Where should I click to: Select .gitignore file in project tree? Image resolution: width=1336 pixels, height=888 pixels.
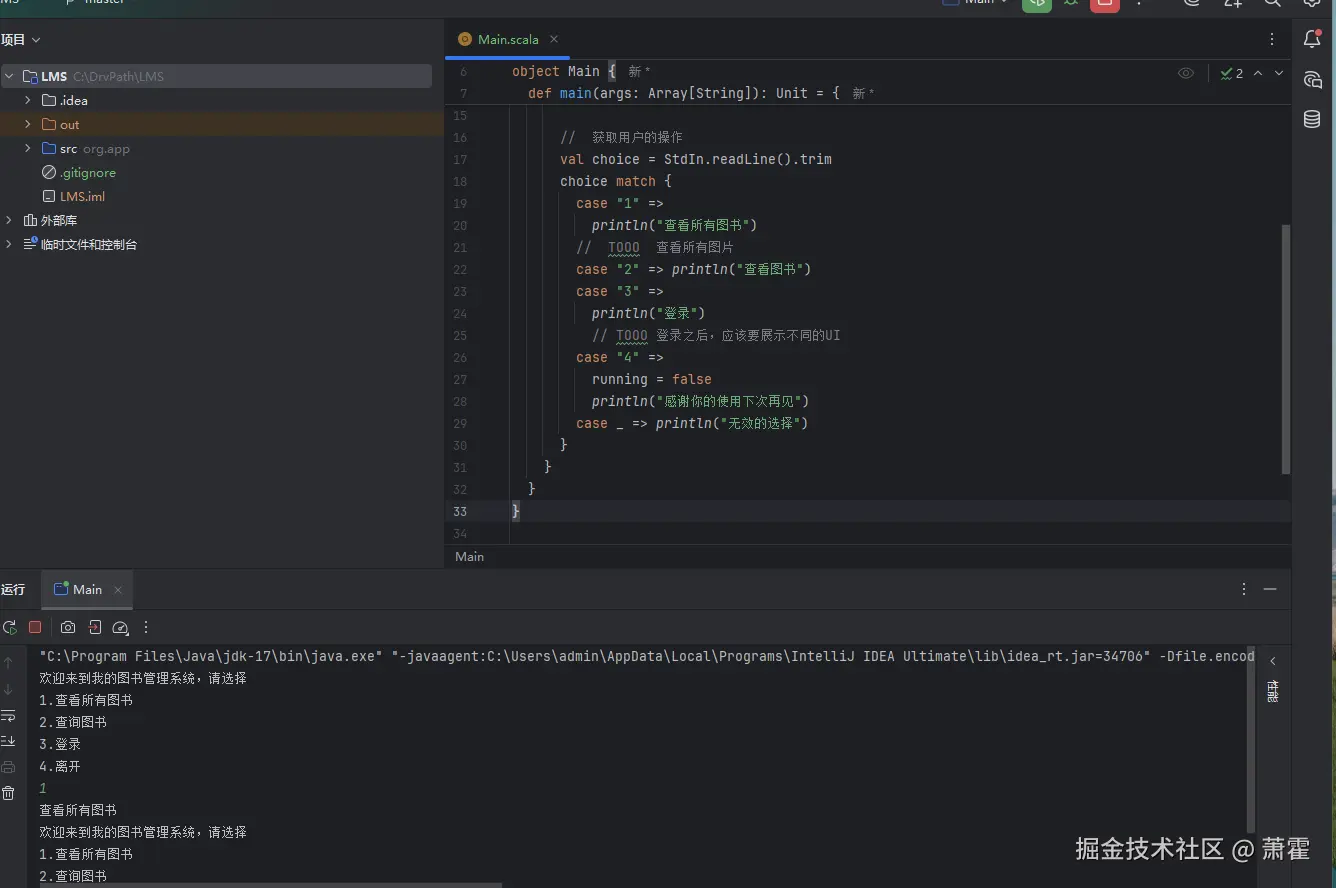87,172
